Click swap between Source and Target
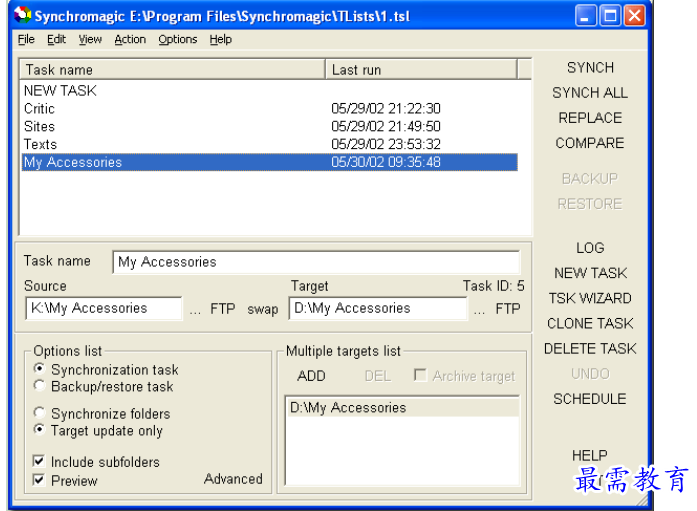 (263, 309)
